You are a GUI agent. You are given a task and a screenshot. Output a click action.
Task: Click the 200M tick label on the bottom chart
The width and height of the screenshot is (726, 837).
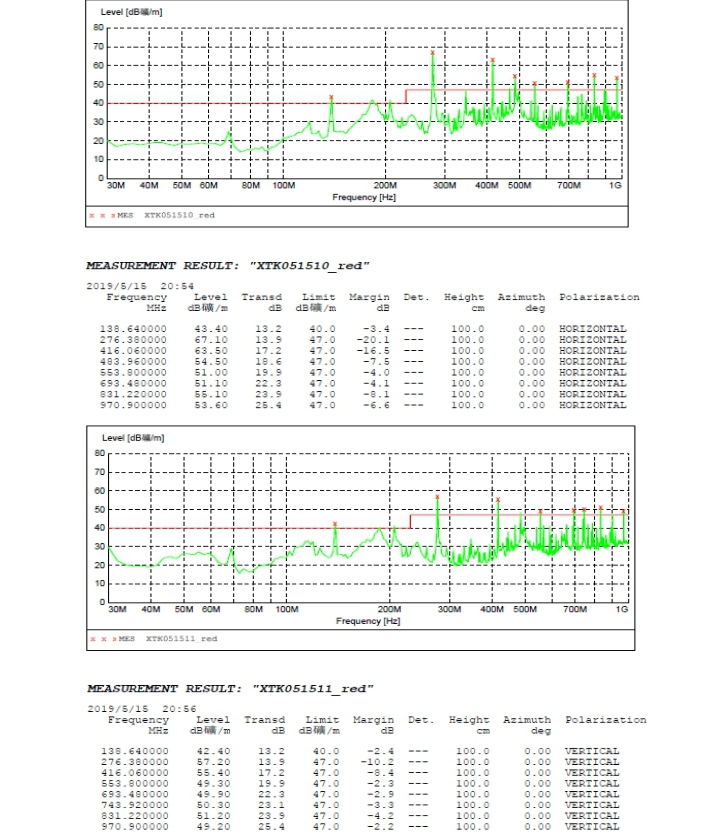coord(390,609)
